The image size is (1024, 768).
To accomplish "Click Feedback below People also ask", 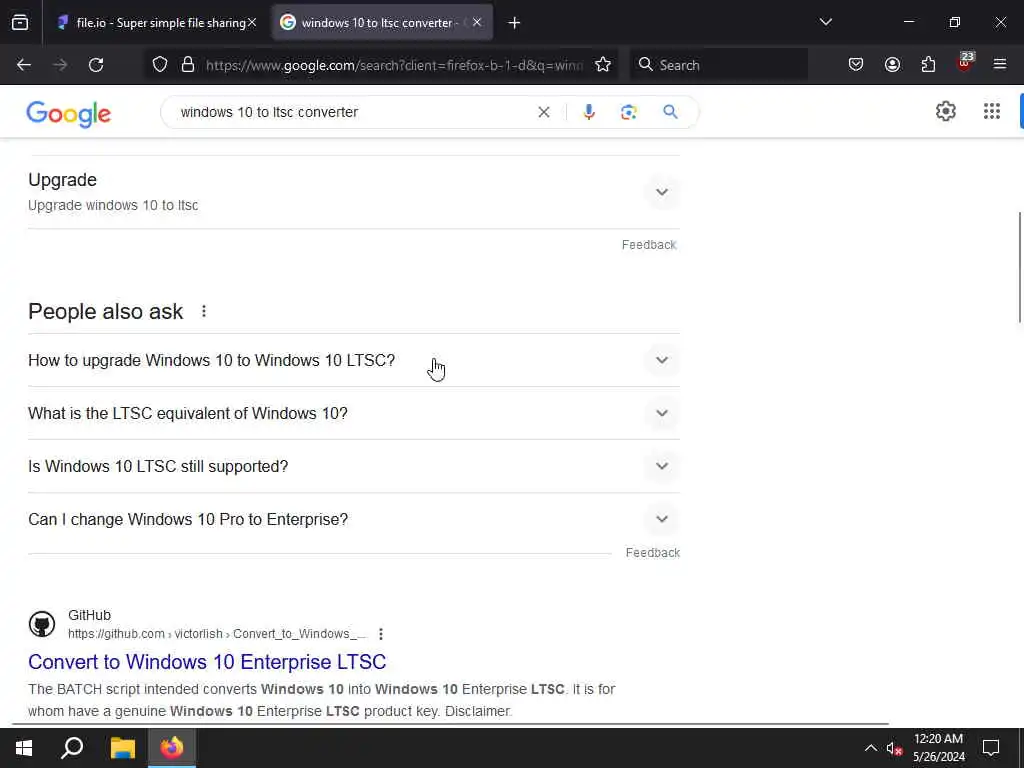I will 652,553.
